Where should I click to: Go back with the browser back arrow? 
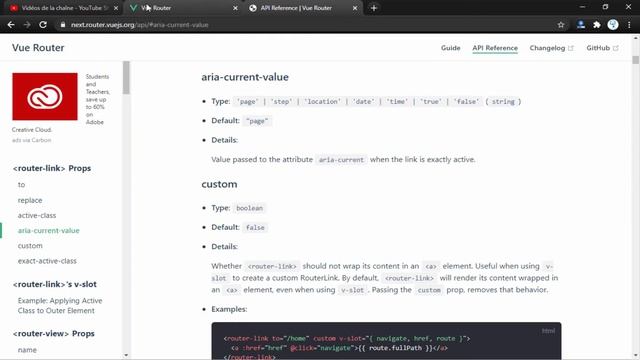11,25
